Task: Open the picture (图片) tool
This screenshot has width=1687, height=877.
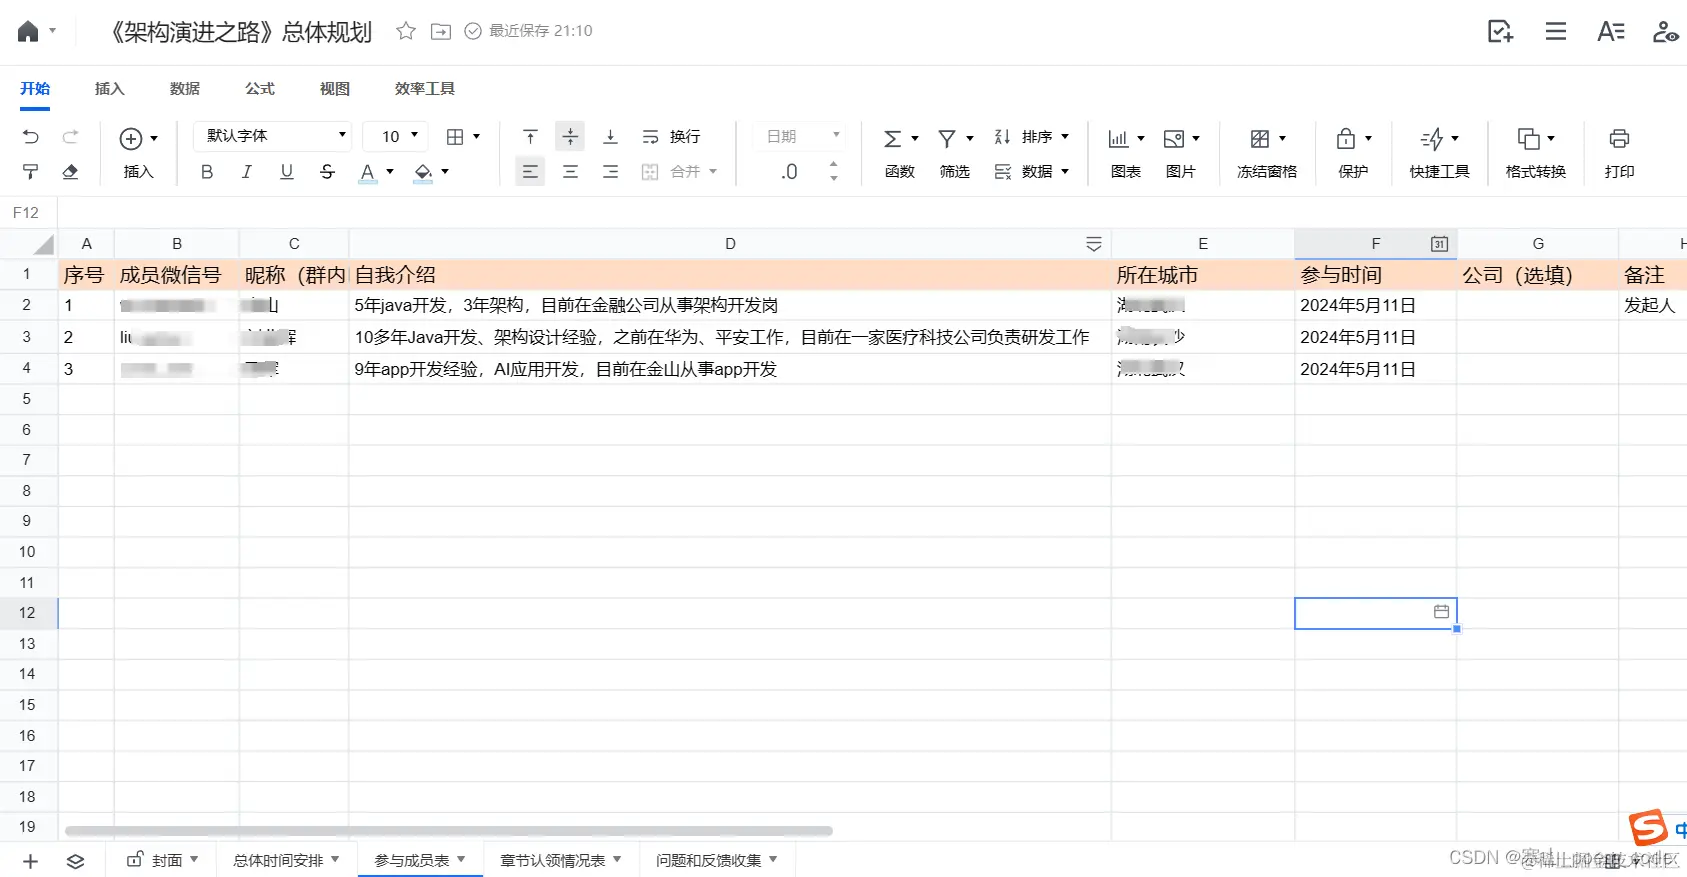Action: coord(1181,153)
